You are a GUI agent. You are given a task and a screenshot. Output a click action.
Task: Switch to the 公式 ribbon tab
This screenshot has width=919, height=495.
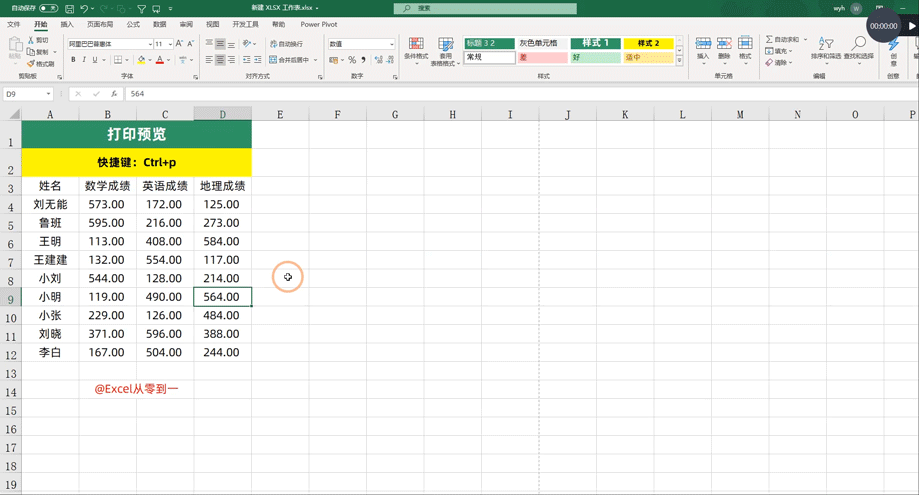(x=133, y=24)
